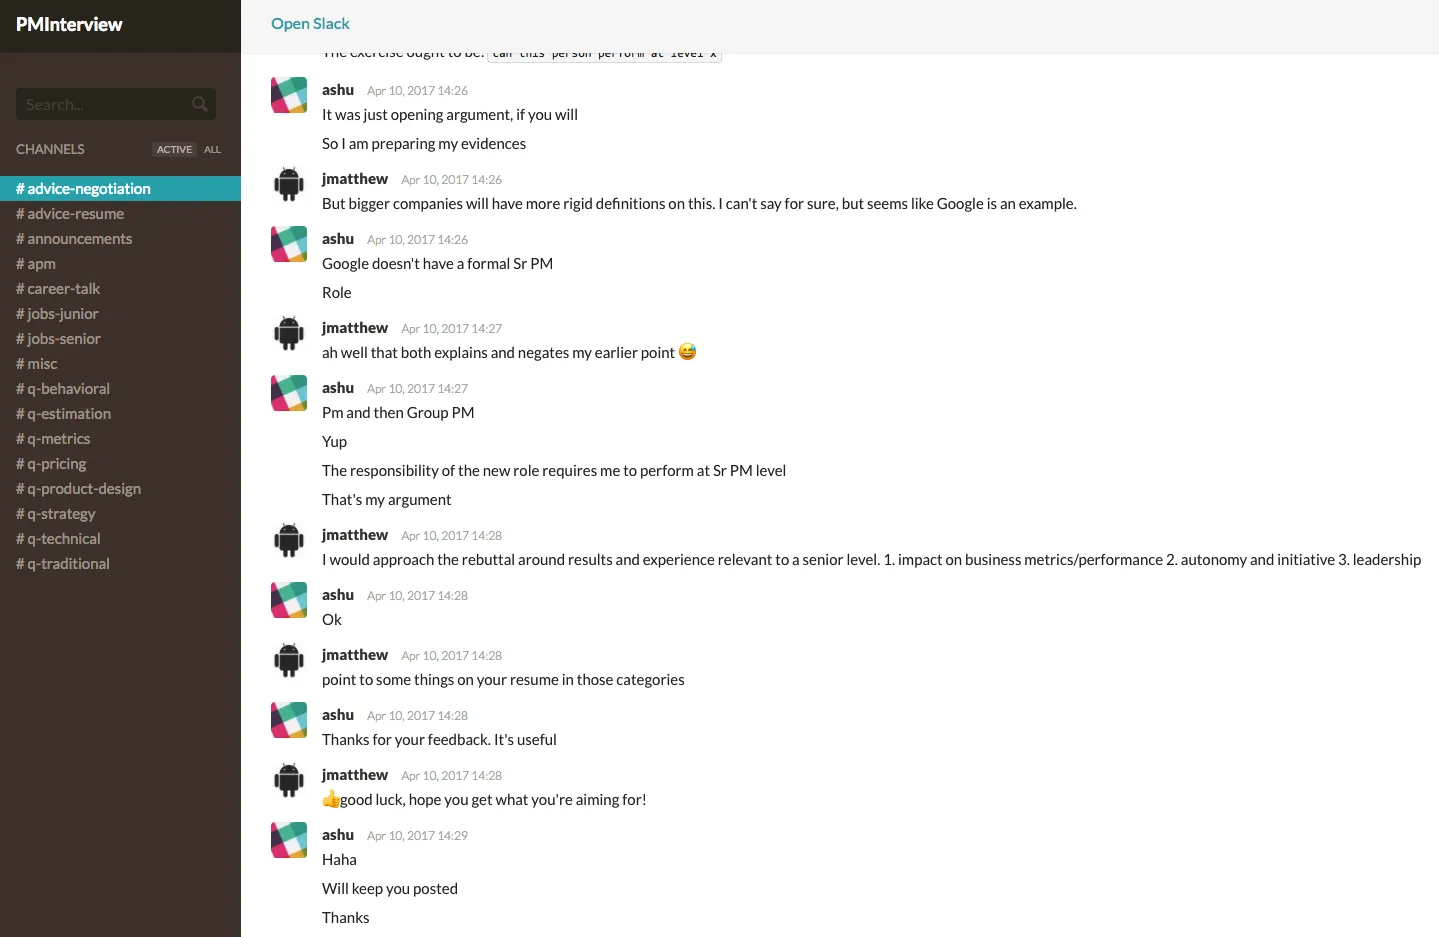Click ashu's avatar beside the "Haha" message
Viewport: 1439px width, 937px height.
(289, 840)
